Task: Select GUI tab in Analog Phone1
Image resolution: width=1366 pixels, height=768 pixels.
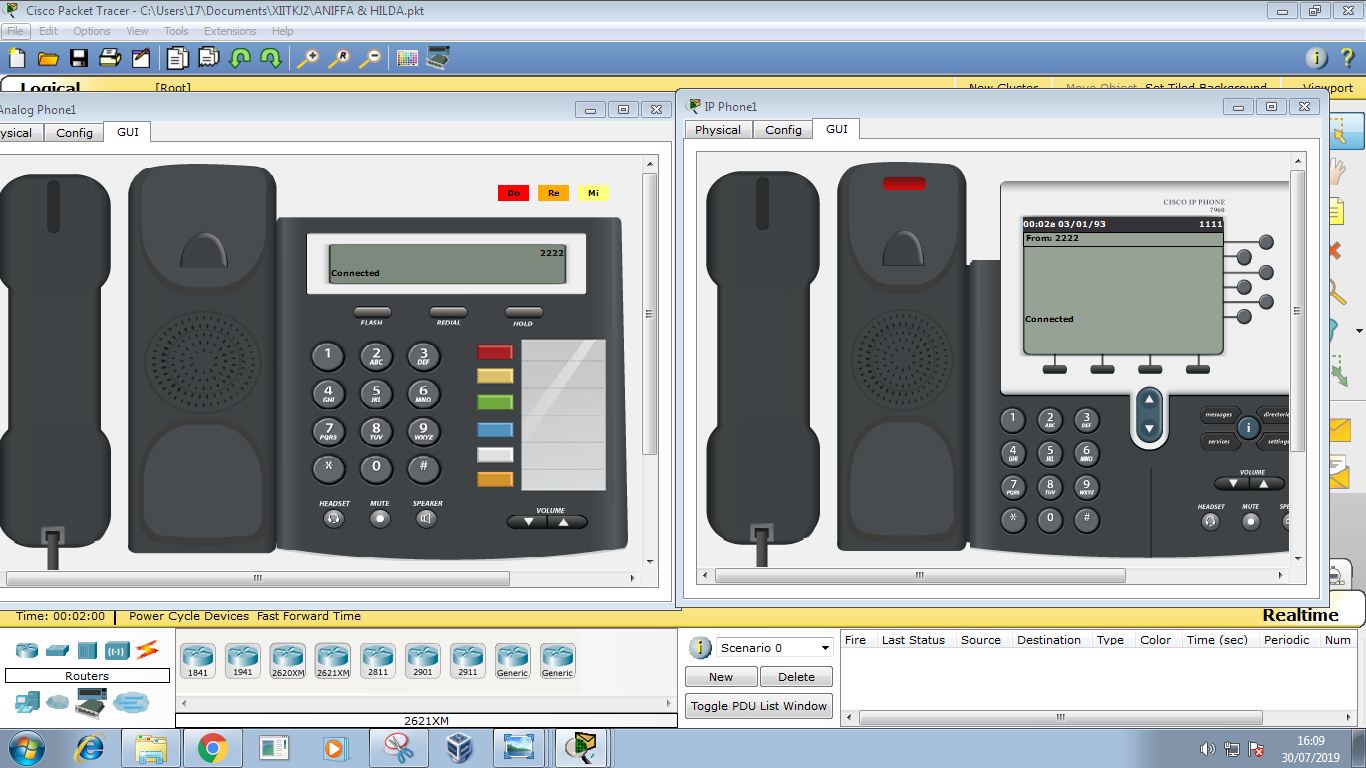Action: (128, 132)
